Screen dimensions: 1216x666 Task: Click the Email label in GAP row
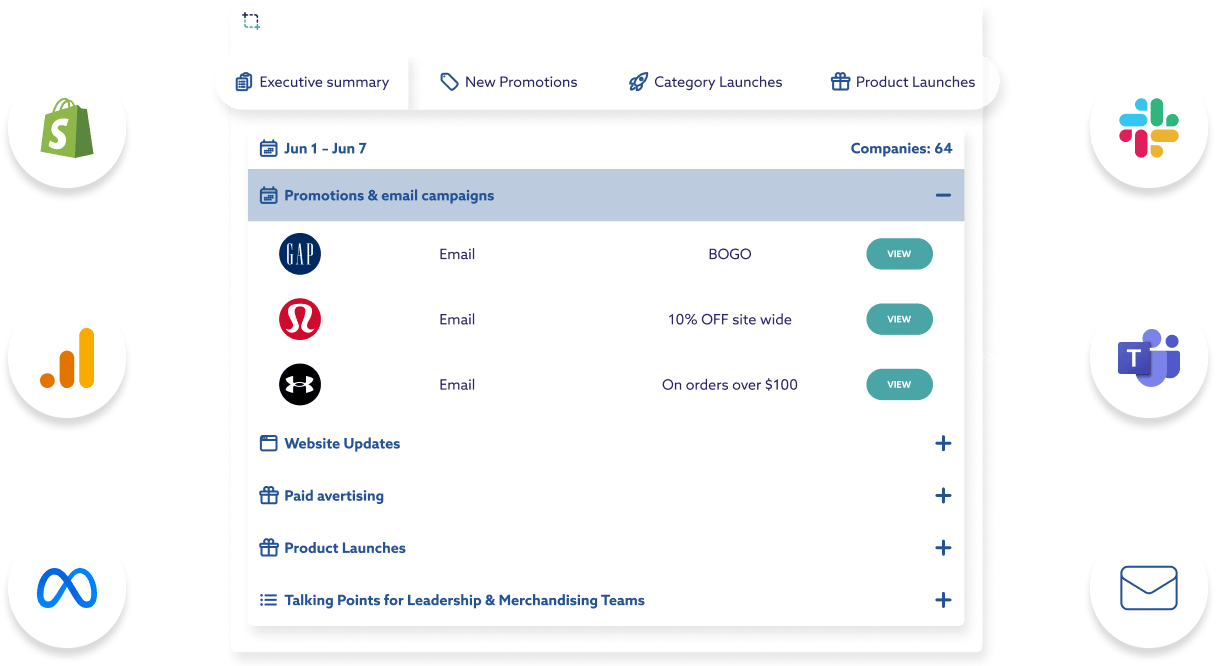[457, 254]
